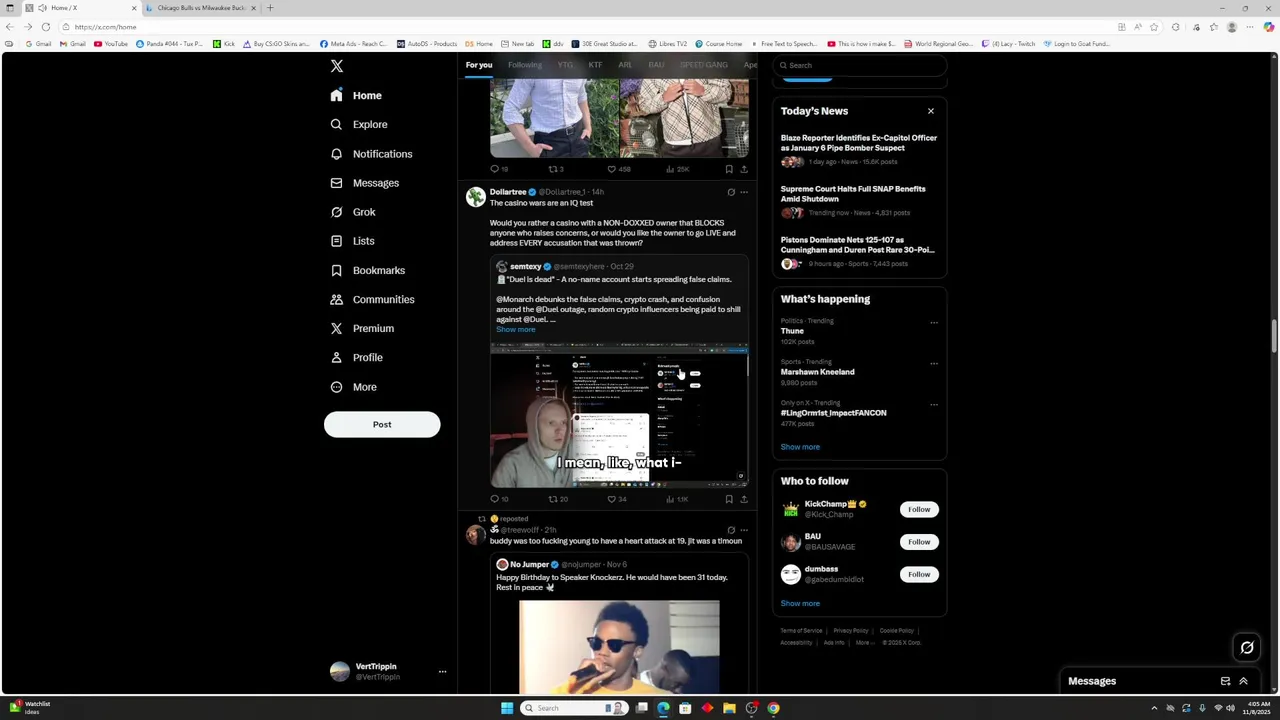Open more options for the Thune trend
This screenshot has width=1280, height=720.
coord(934,322)
